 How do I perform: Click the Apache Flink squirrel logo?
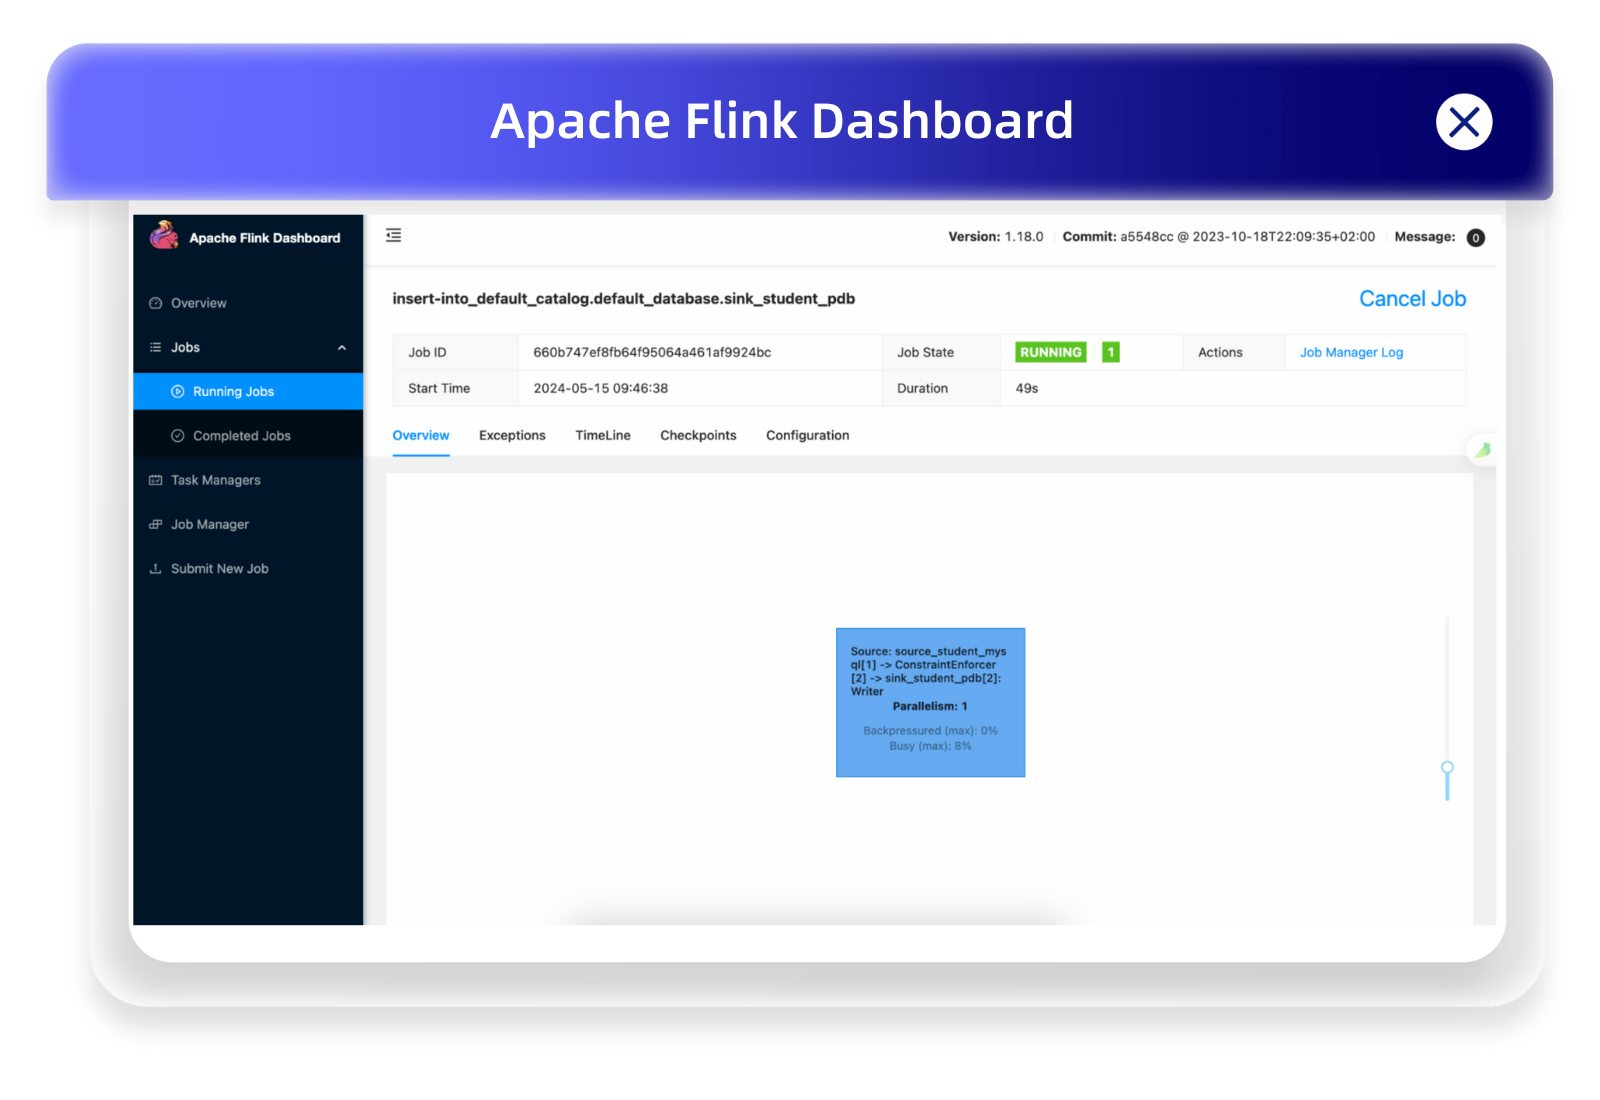(164, 235)
